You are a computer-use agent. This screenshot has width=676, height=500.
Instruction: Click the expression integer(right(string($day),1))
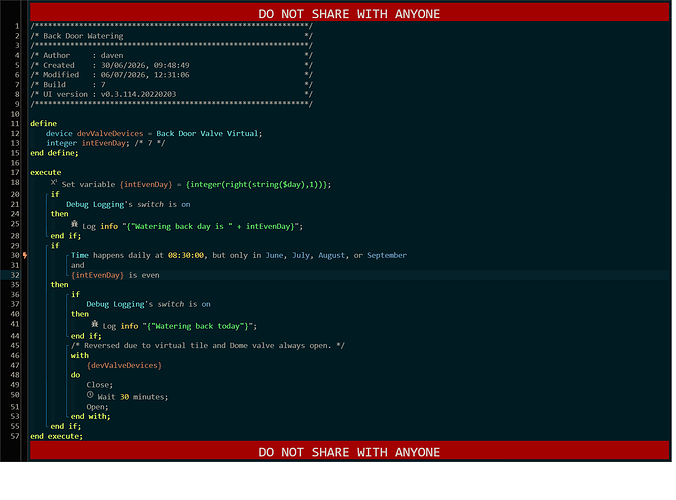[x=257, y=184]
